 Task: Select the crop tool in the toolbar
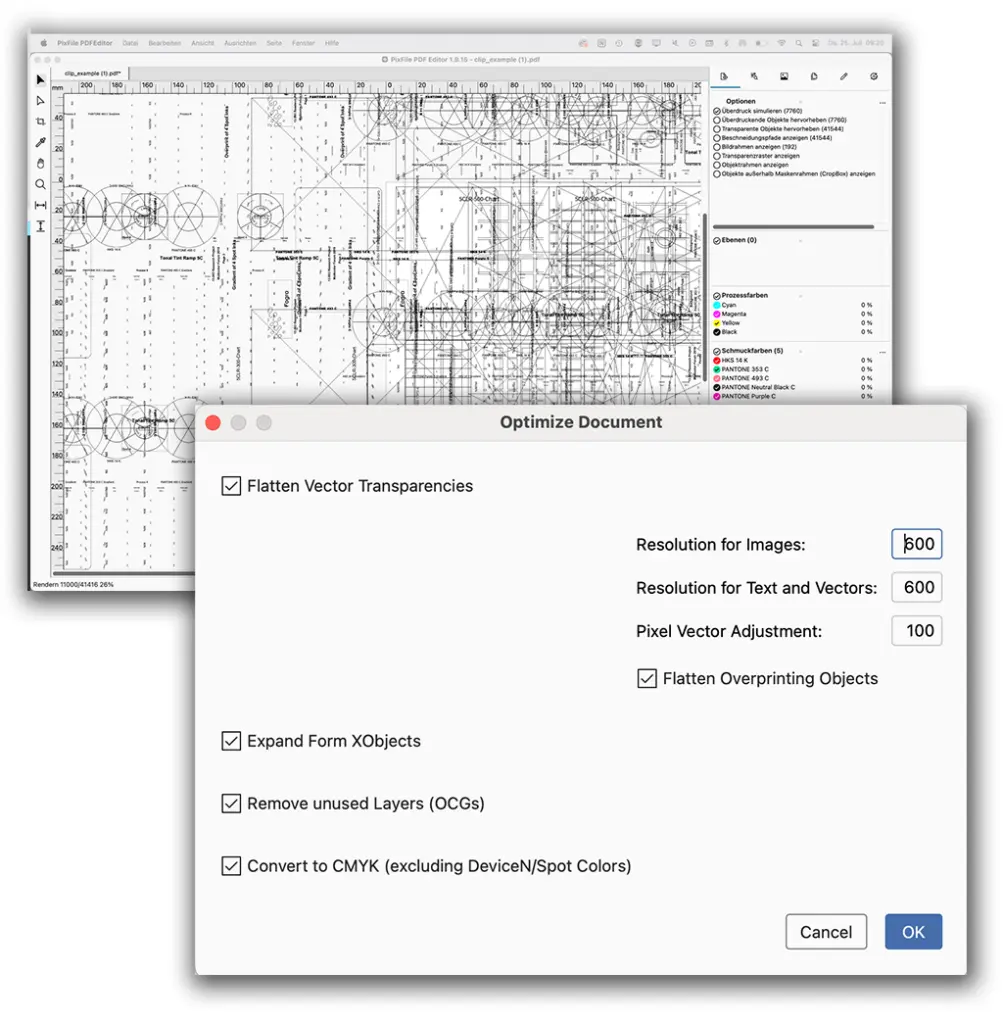(40, 121)
